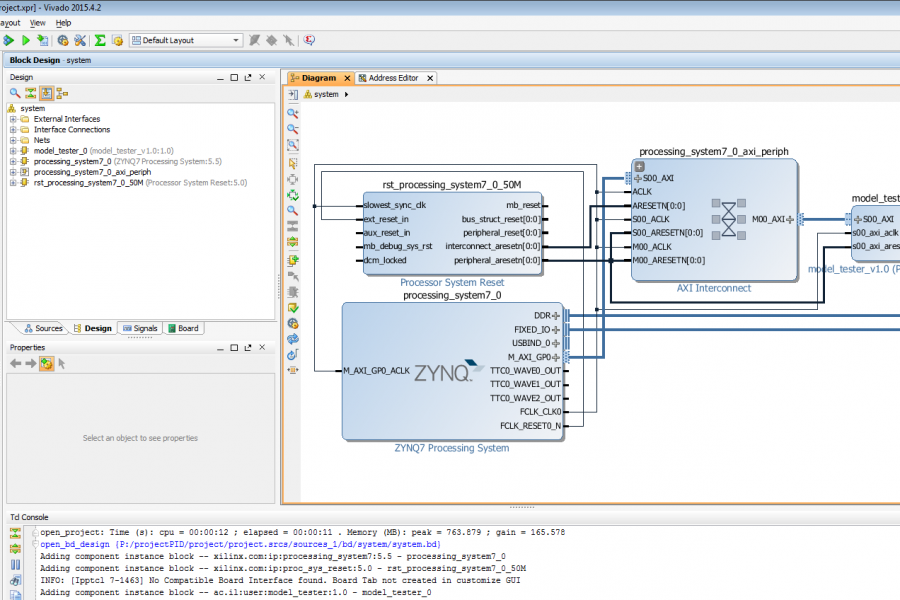Click the gear icon in the diagram toolbar
The image size is (900, 600).
click(x=293, y=324)
